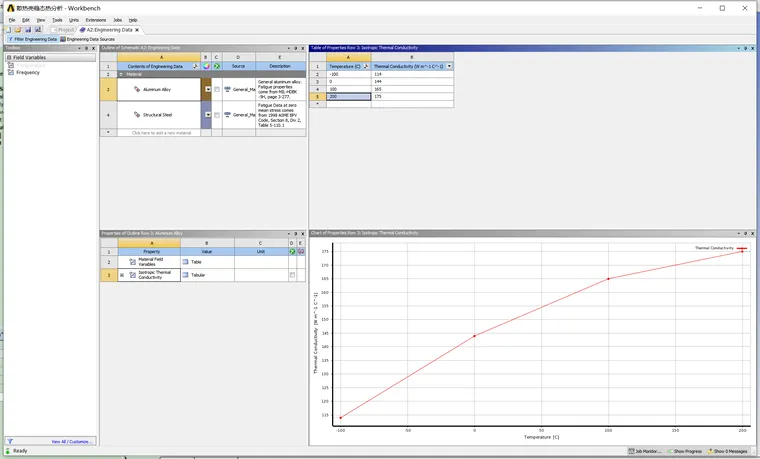Select the thermal conductivity cell containing 165
The image size is (760, 459).
pyautogui.click(x=412, y=89)
